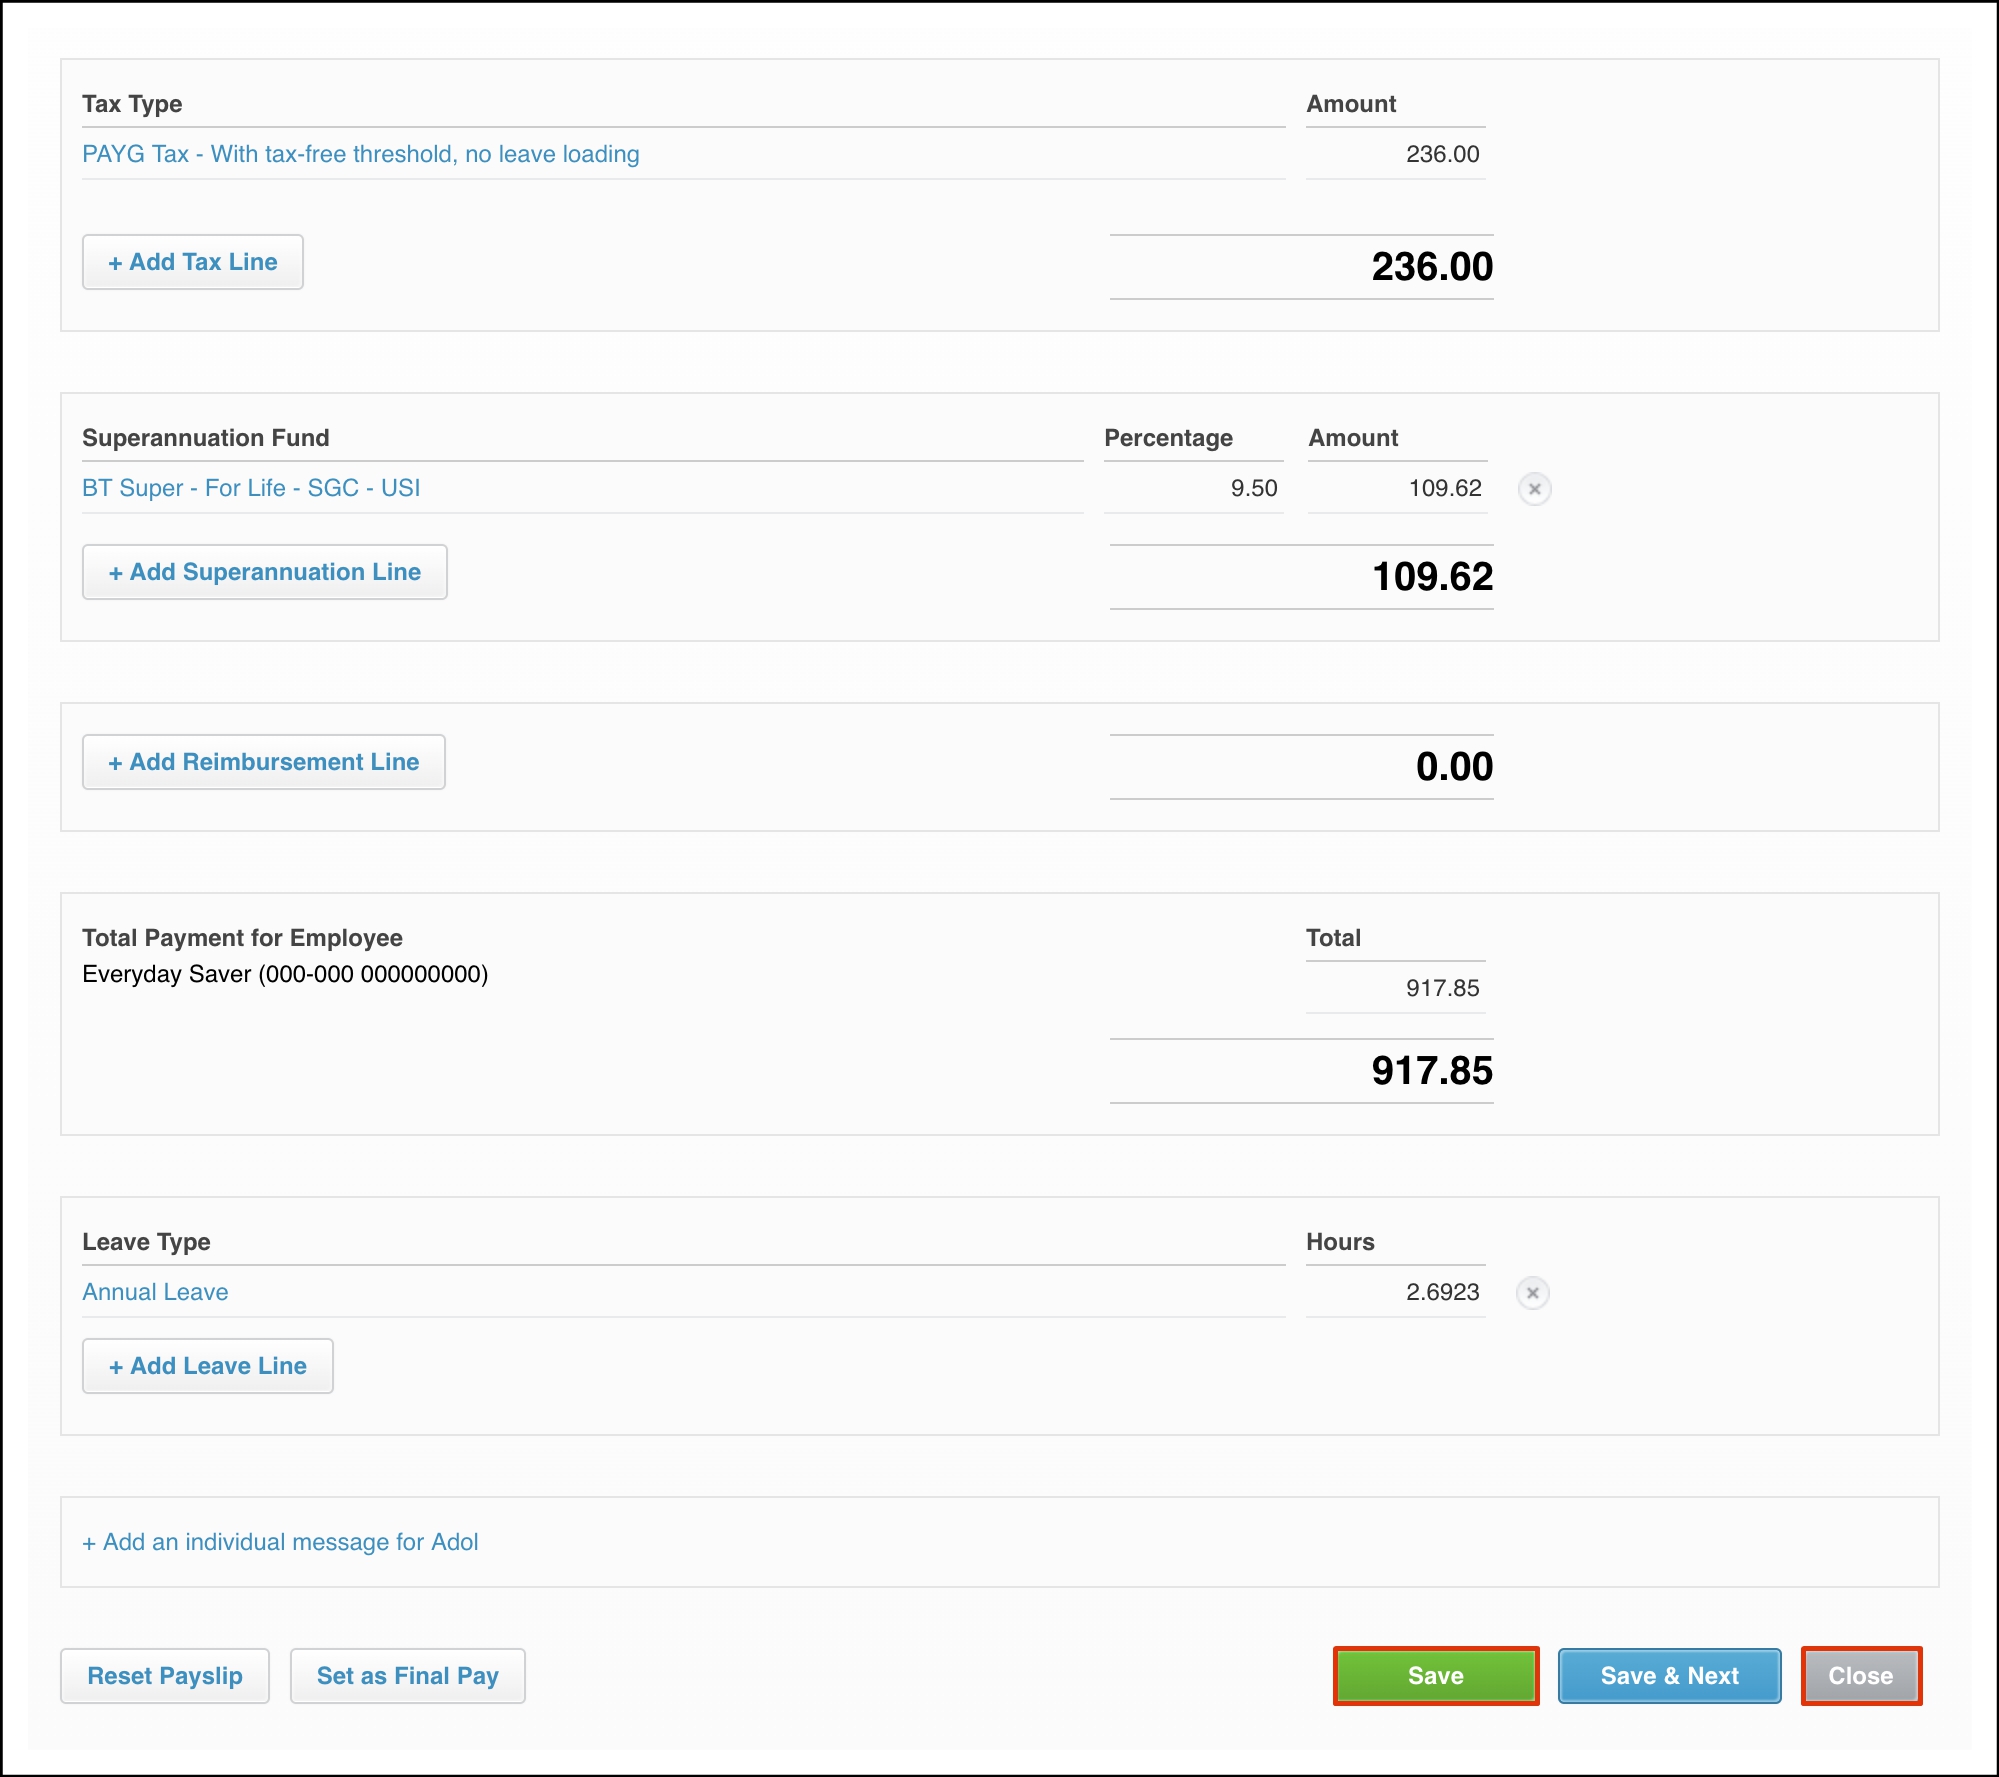Select the Annual Leave type link
This screenshot has width=1999, height=1777.
[x=155, y=1292]
